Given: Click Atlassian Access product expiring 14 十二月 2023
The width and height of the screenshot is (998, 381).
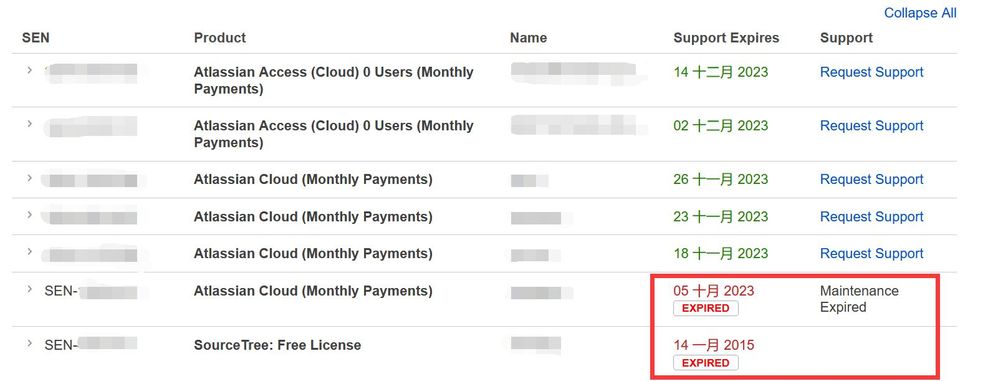Looking at the screenshot, I should pos(334,80).
